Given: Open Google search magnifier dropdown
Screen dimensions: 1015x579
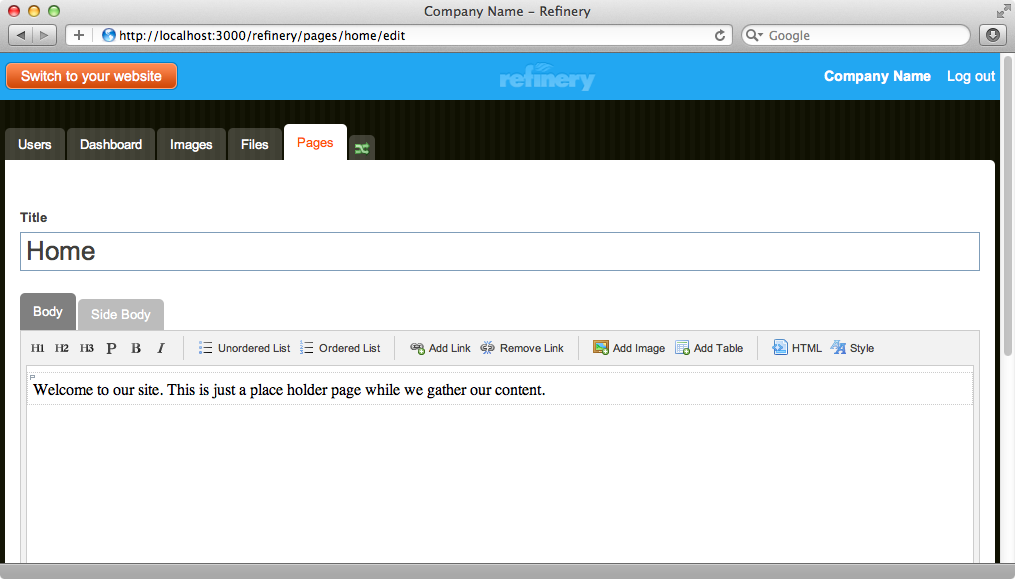Looking at the screenshot, I should tap(754, 35).
